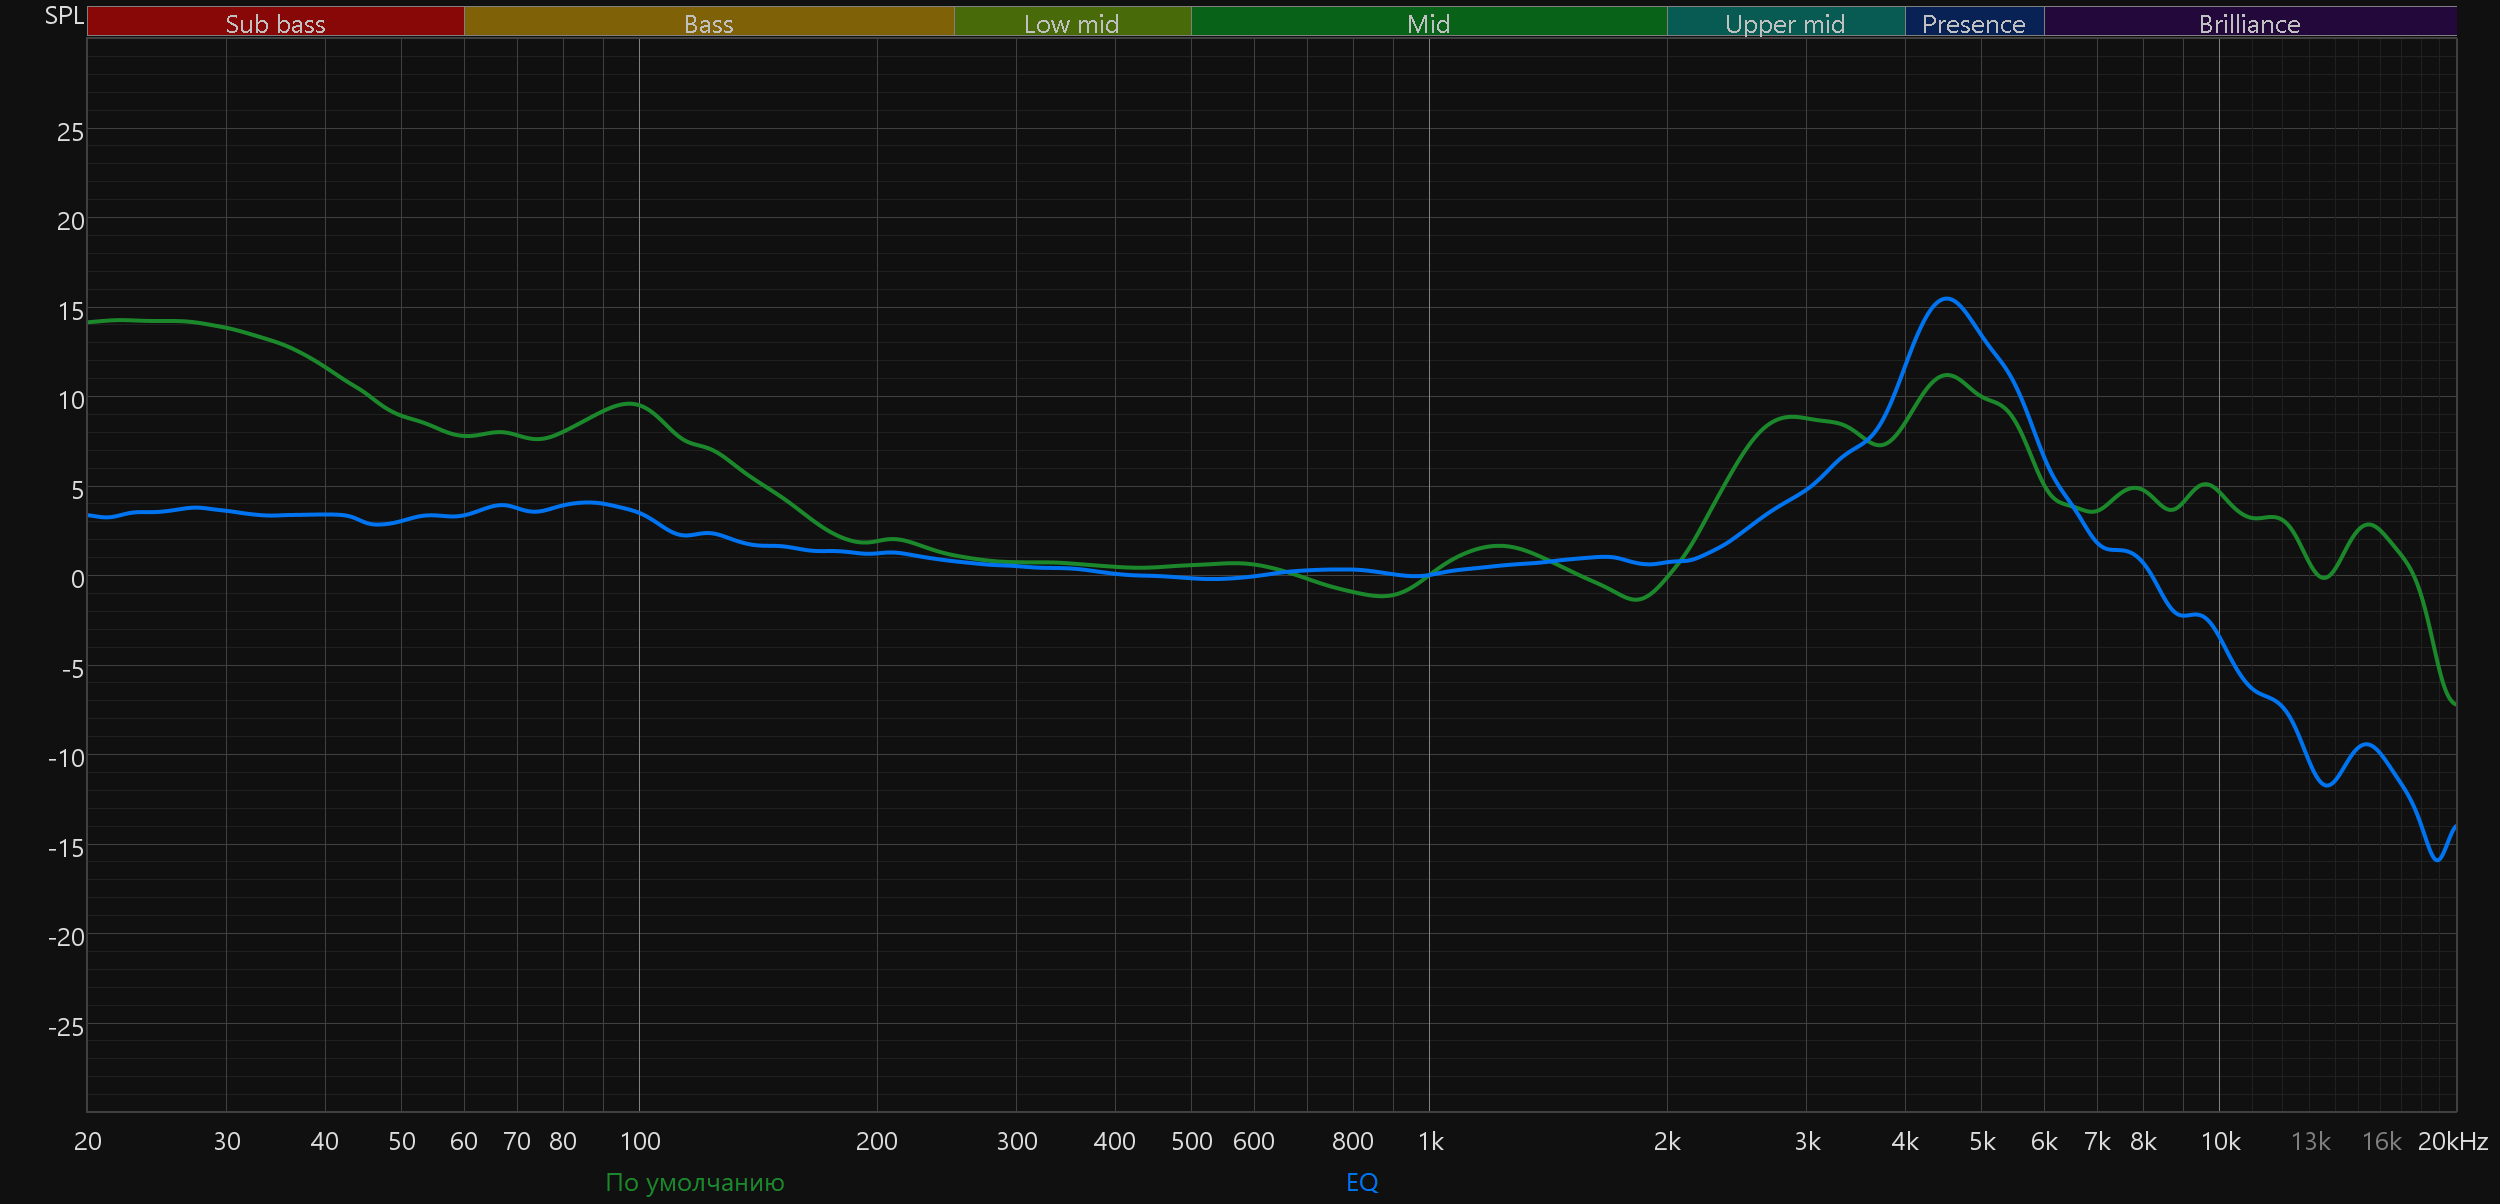Click the Sub bass band header
Viewport: 2500px width, 1204px height.
(x=275, y=23)
